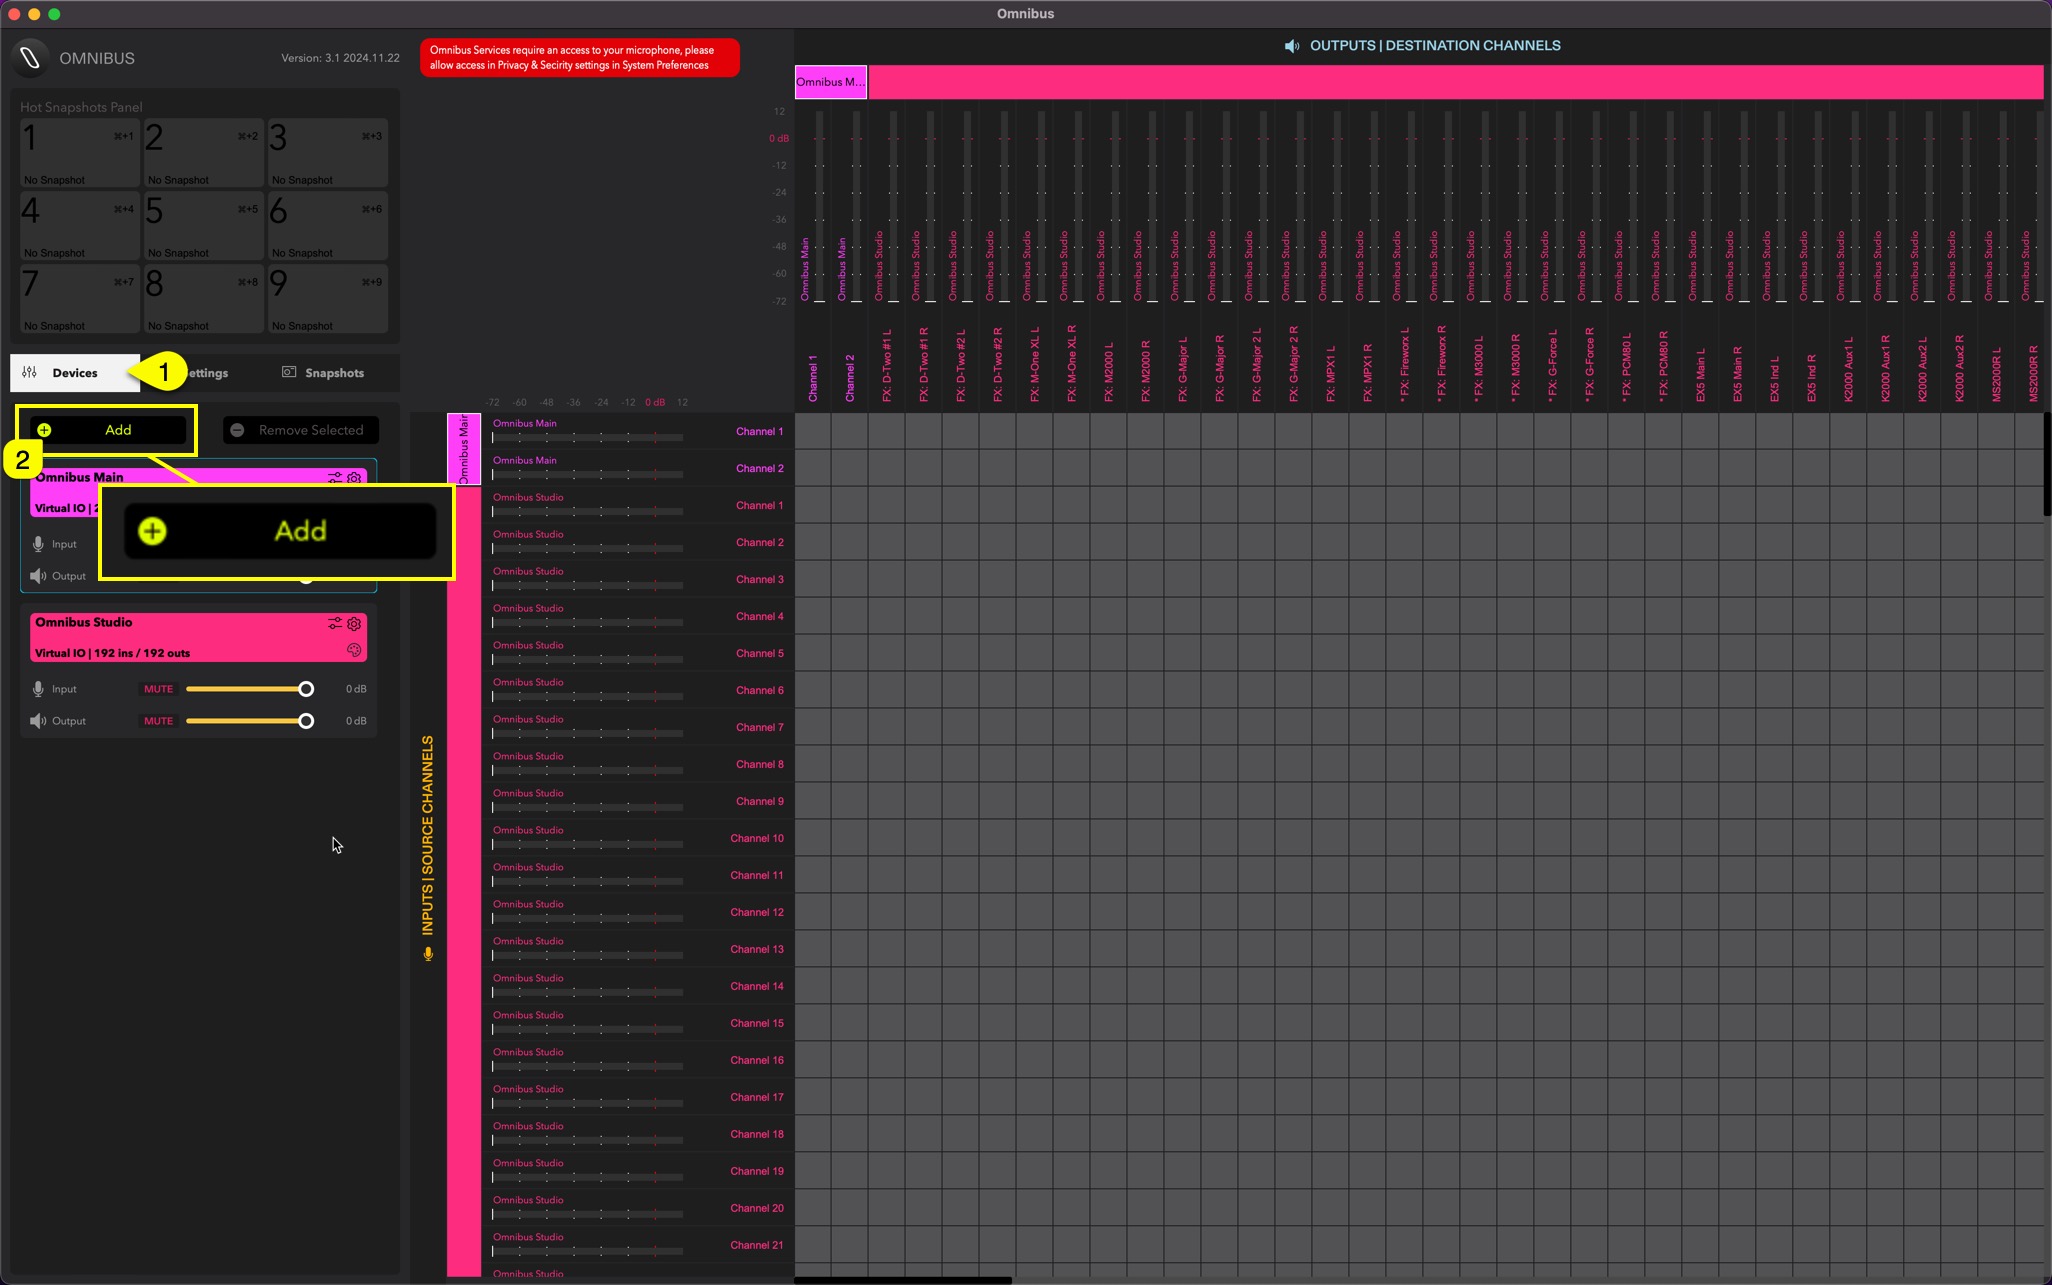Click the Add device button
This screenshot has width=2052, height=1285.
[107, 430]
